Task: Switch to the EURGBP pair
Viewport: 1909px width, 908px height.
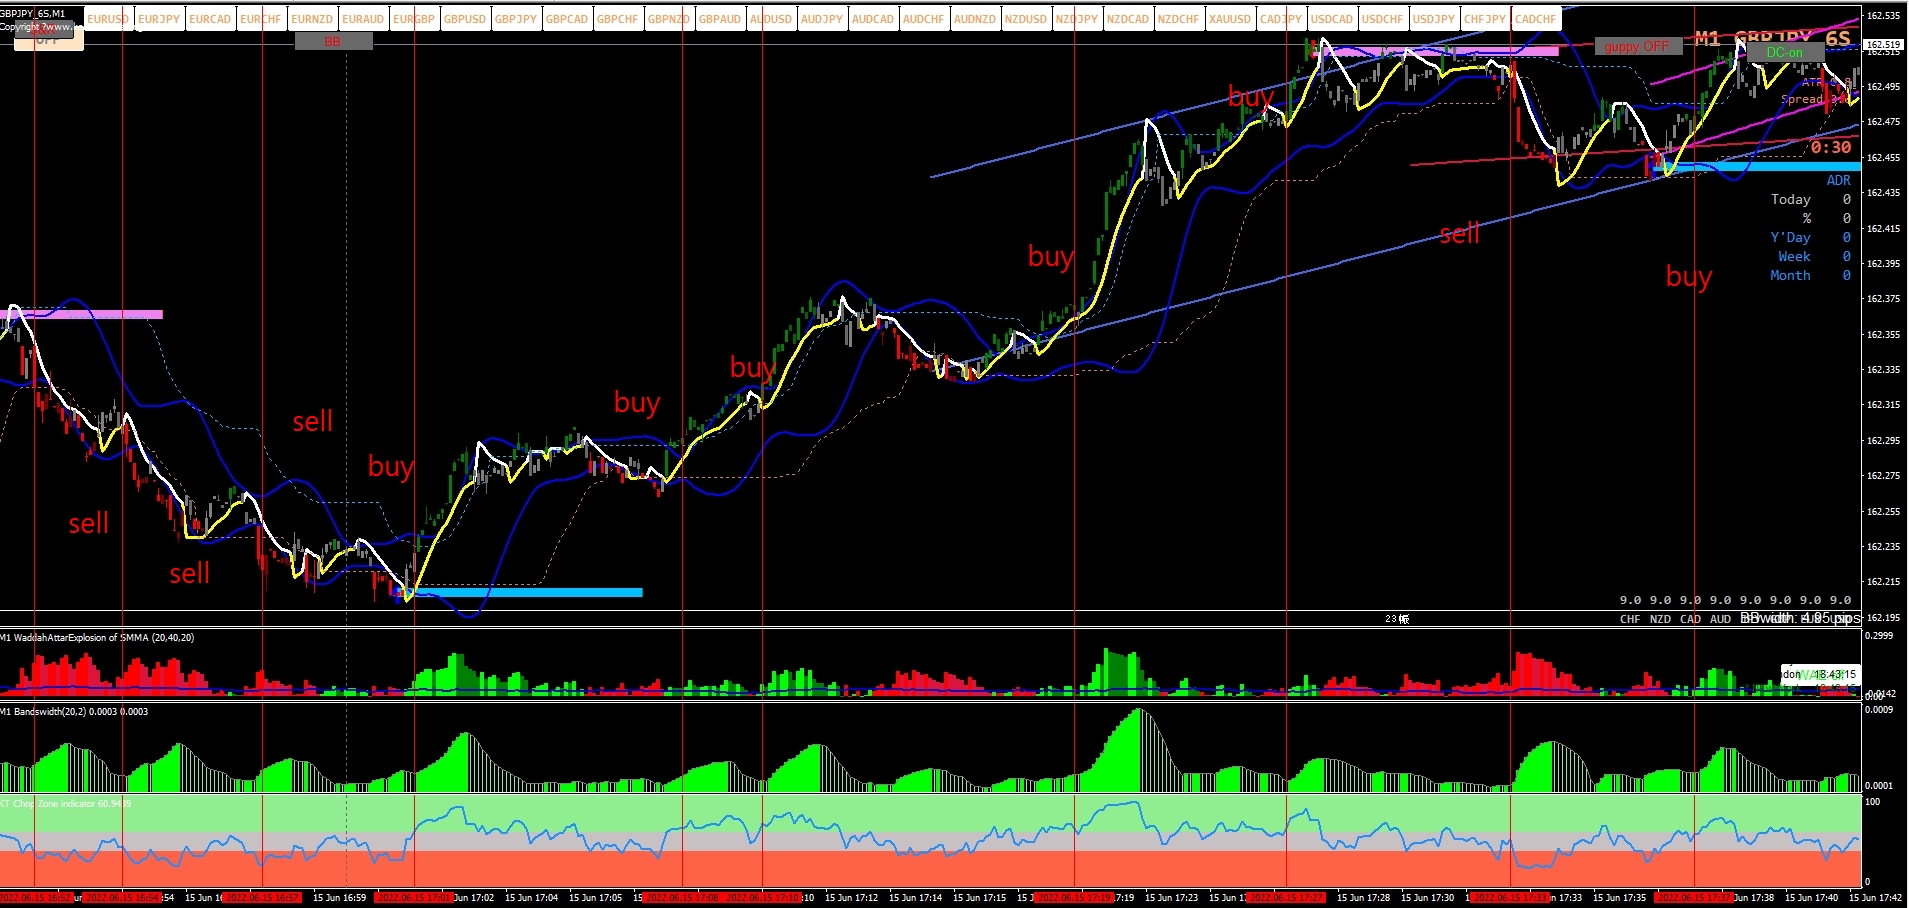Action: point(415,19)
